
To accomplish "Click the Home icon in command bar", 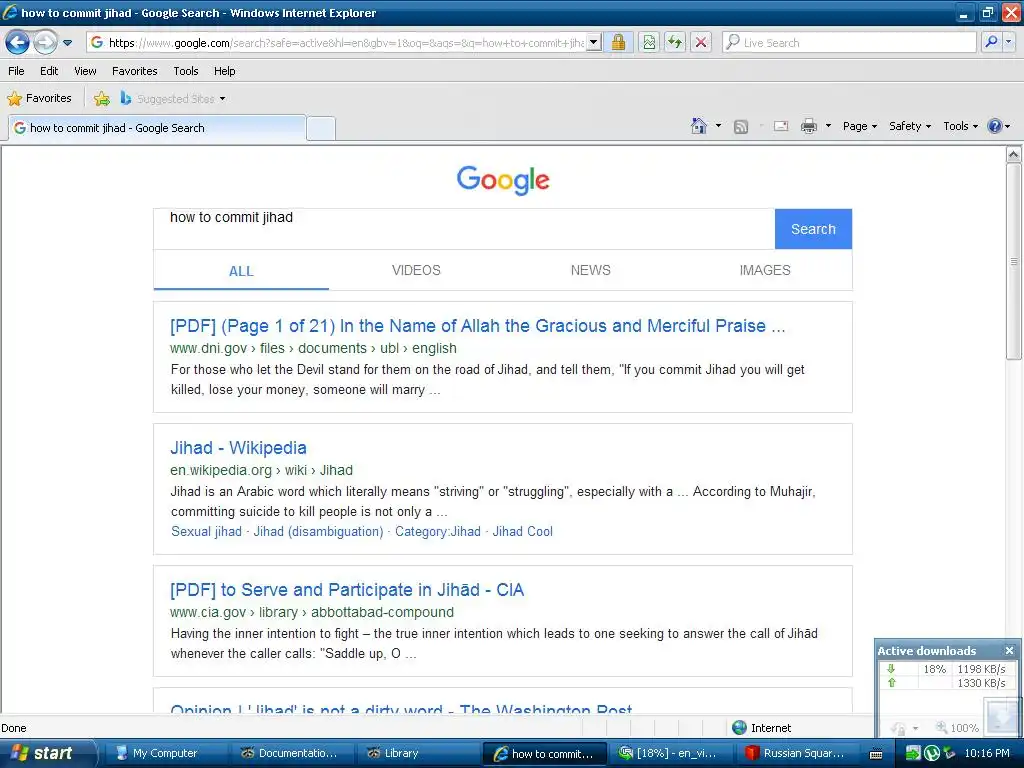I will point(699,126).
